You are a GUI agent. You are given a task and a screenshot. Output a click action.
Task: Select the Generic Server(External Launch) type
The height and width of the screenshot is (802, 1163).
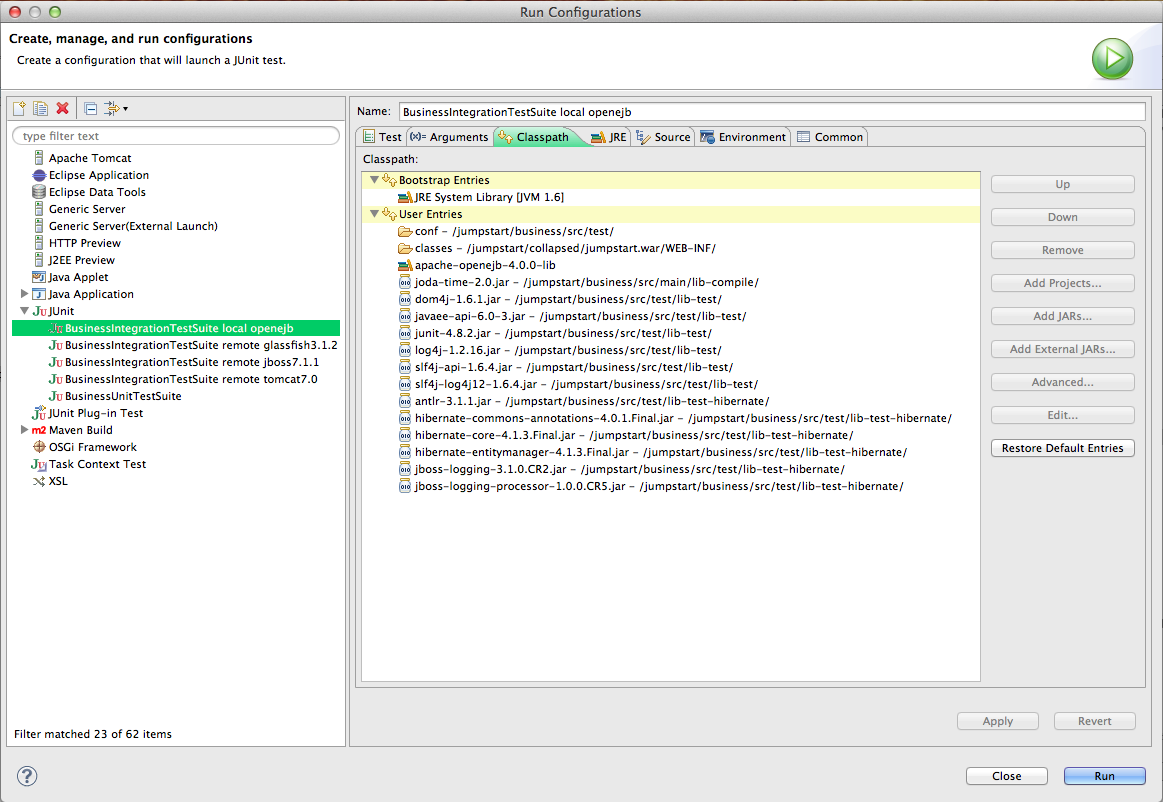pyautogui.click(x=125, y=226)
